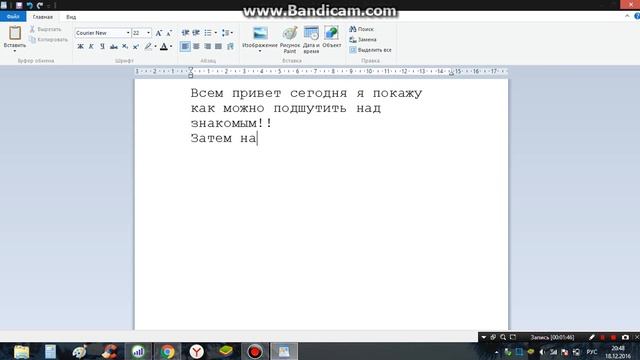Click the Изображение insert picture icon
This screenshot has height=360, width=640.
click(x=260, y=33)
